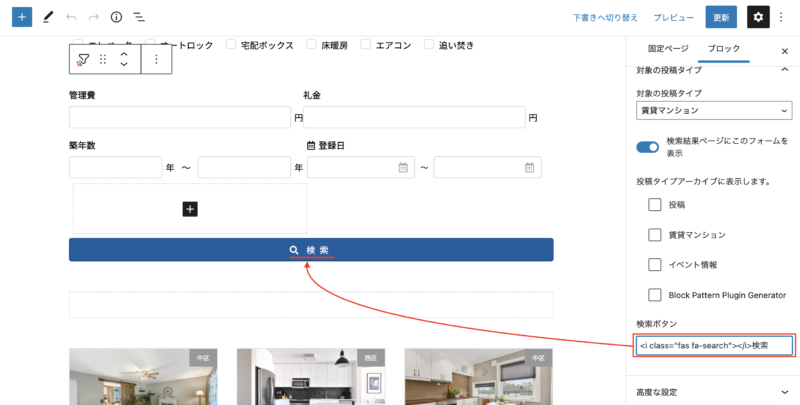Collapse the 対象の投稿タイプ panel
Image resolution: width=800 pixels, height=405 pixels.
coord(783,70)
